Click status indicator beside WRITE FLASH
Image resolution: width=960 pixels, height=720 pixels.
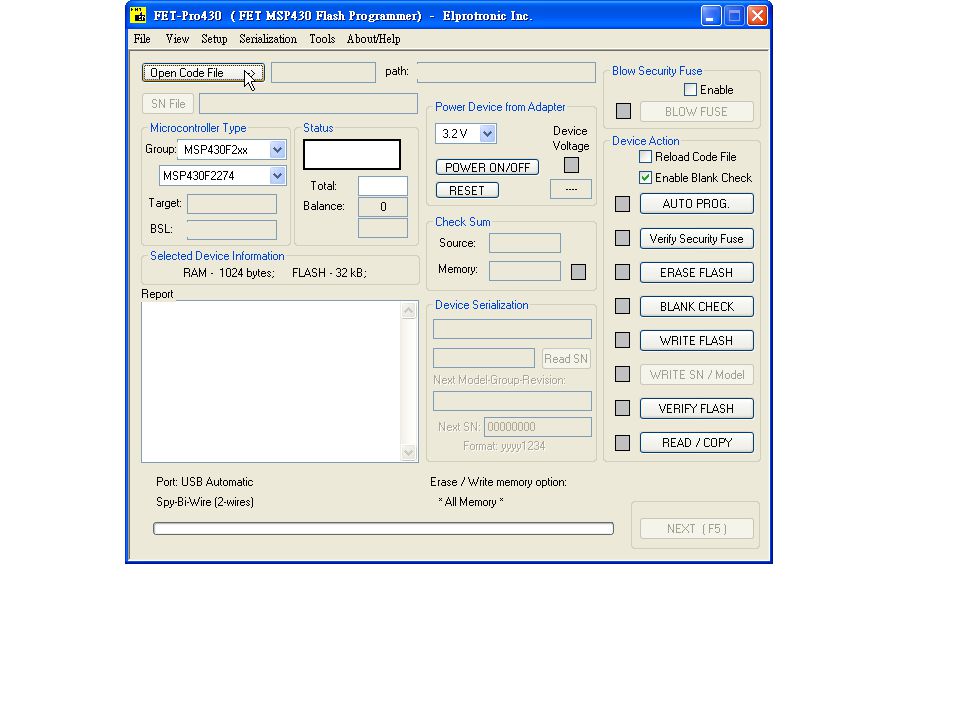pyautogui.click(x=622, y=340)
